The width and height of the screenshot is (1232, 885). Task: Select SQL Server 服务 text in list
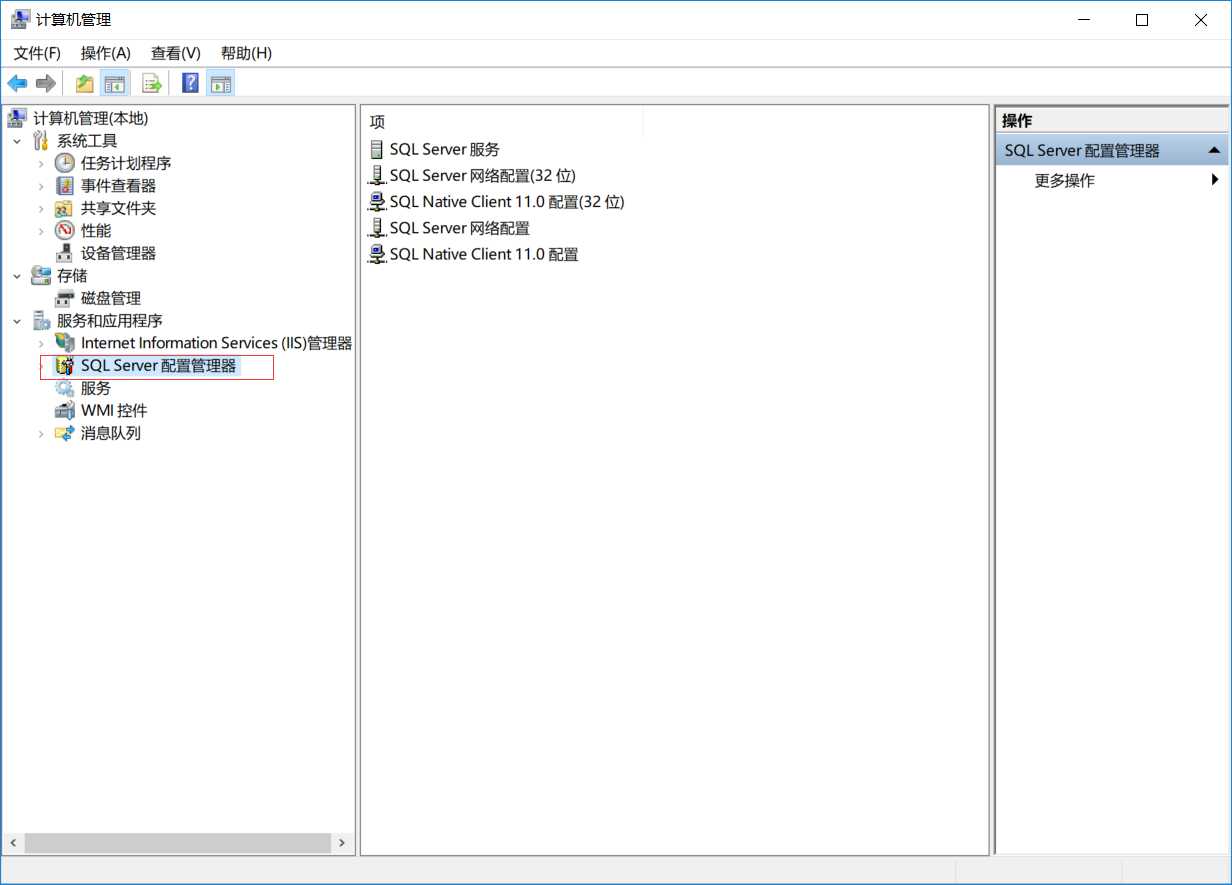click(445, 149)
